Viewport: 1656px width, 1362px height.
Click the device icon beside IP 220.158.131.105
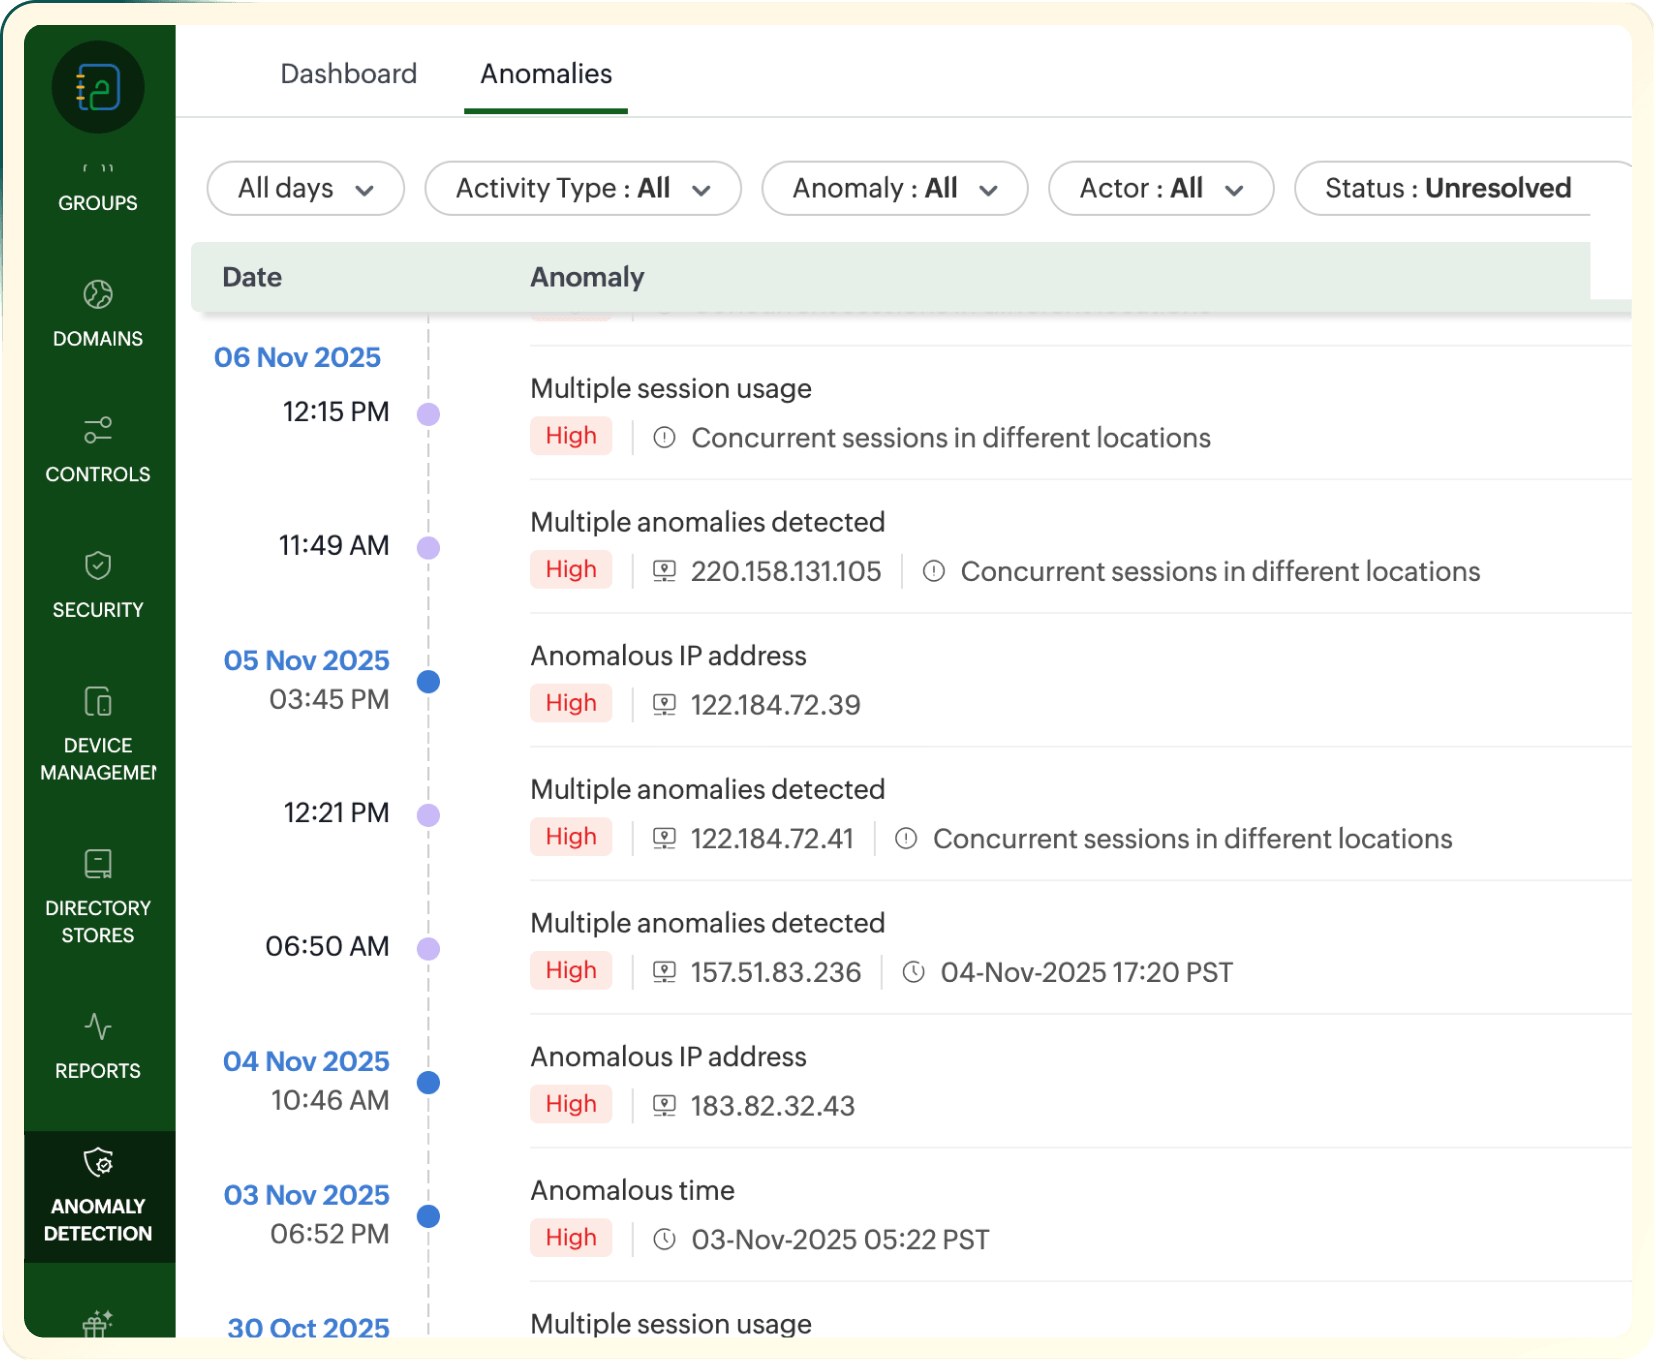663,571
